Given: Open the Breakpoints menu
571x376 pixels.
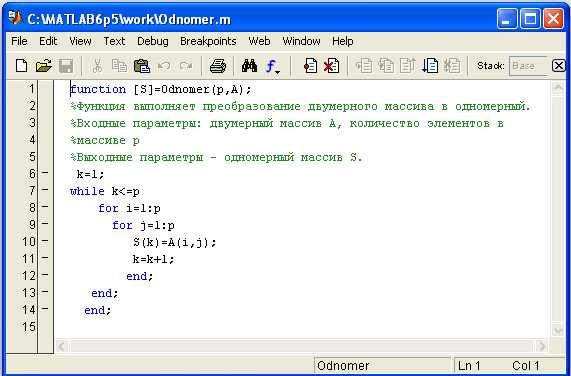Looking at the screenshot, I should coord(208,41).
